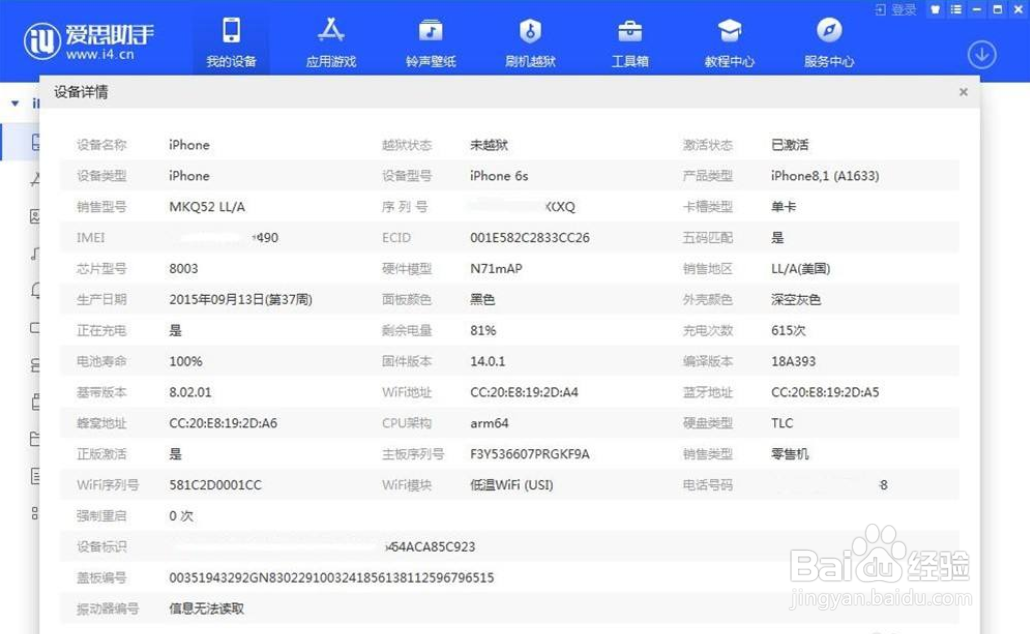Image resolution: width=1030 pixels, height=634 pixels.
Task: Open the 服务中心 service center
Action: 829,42
